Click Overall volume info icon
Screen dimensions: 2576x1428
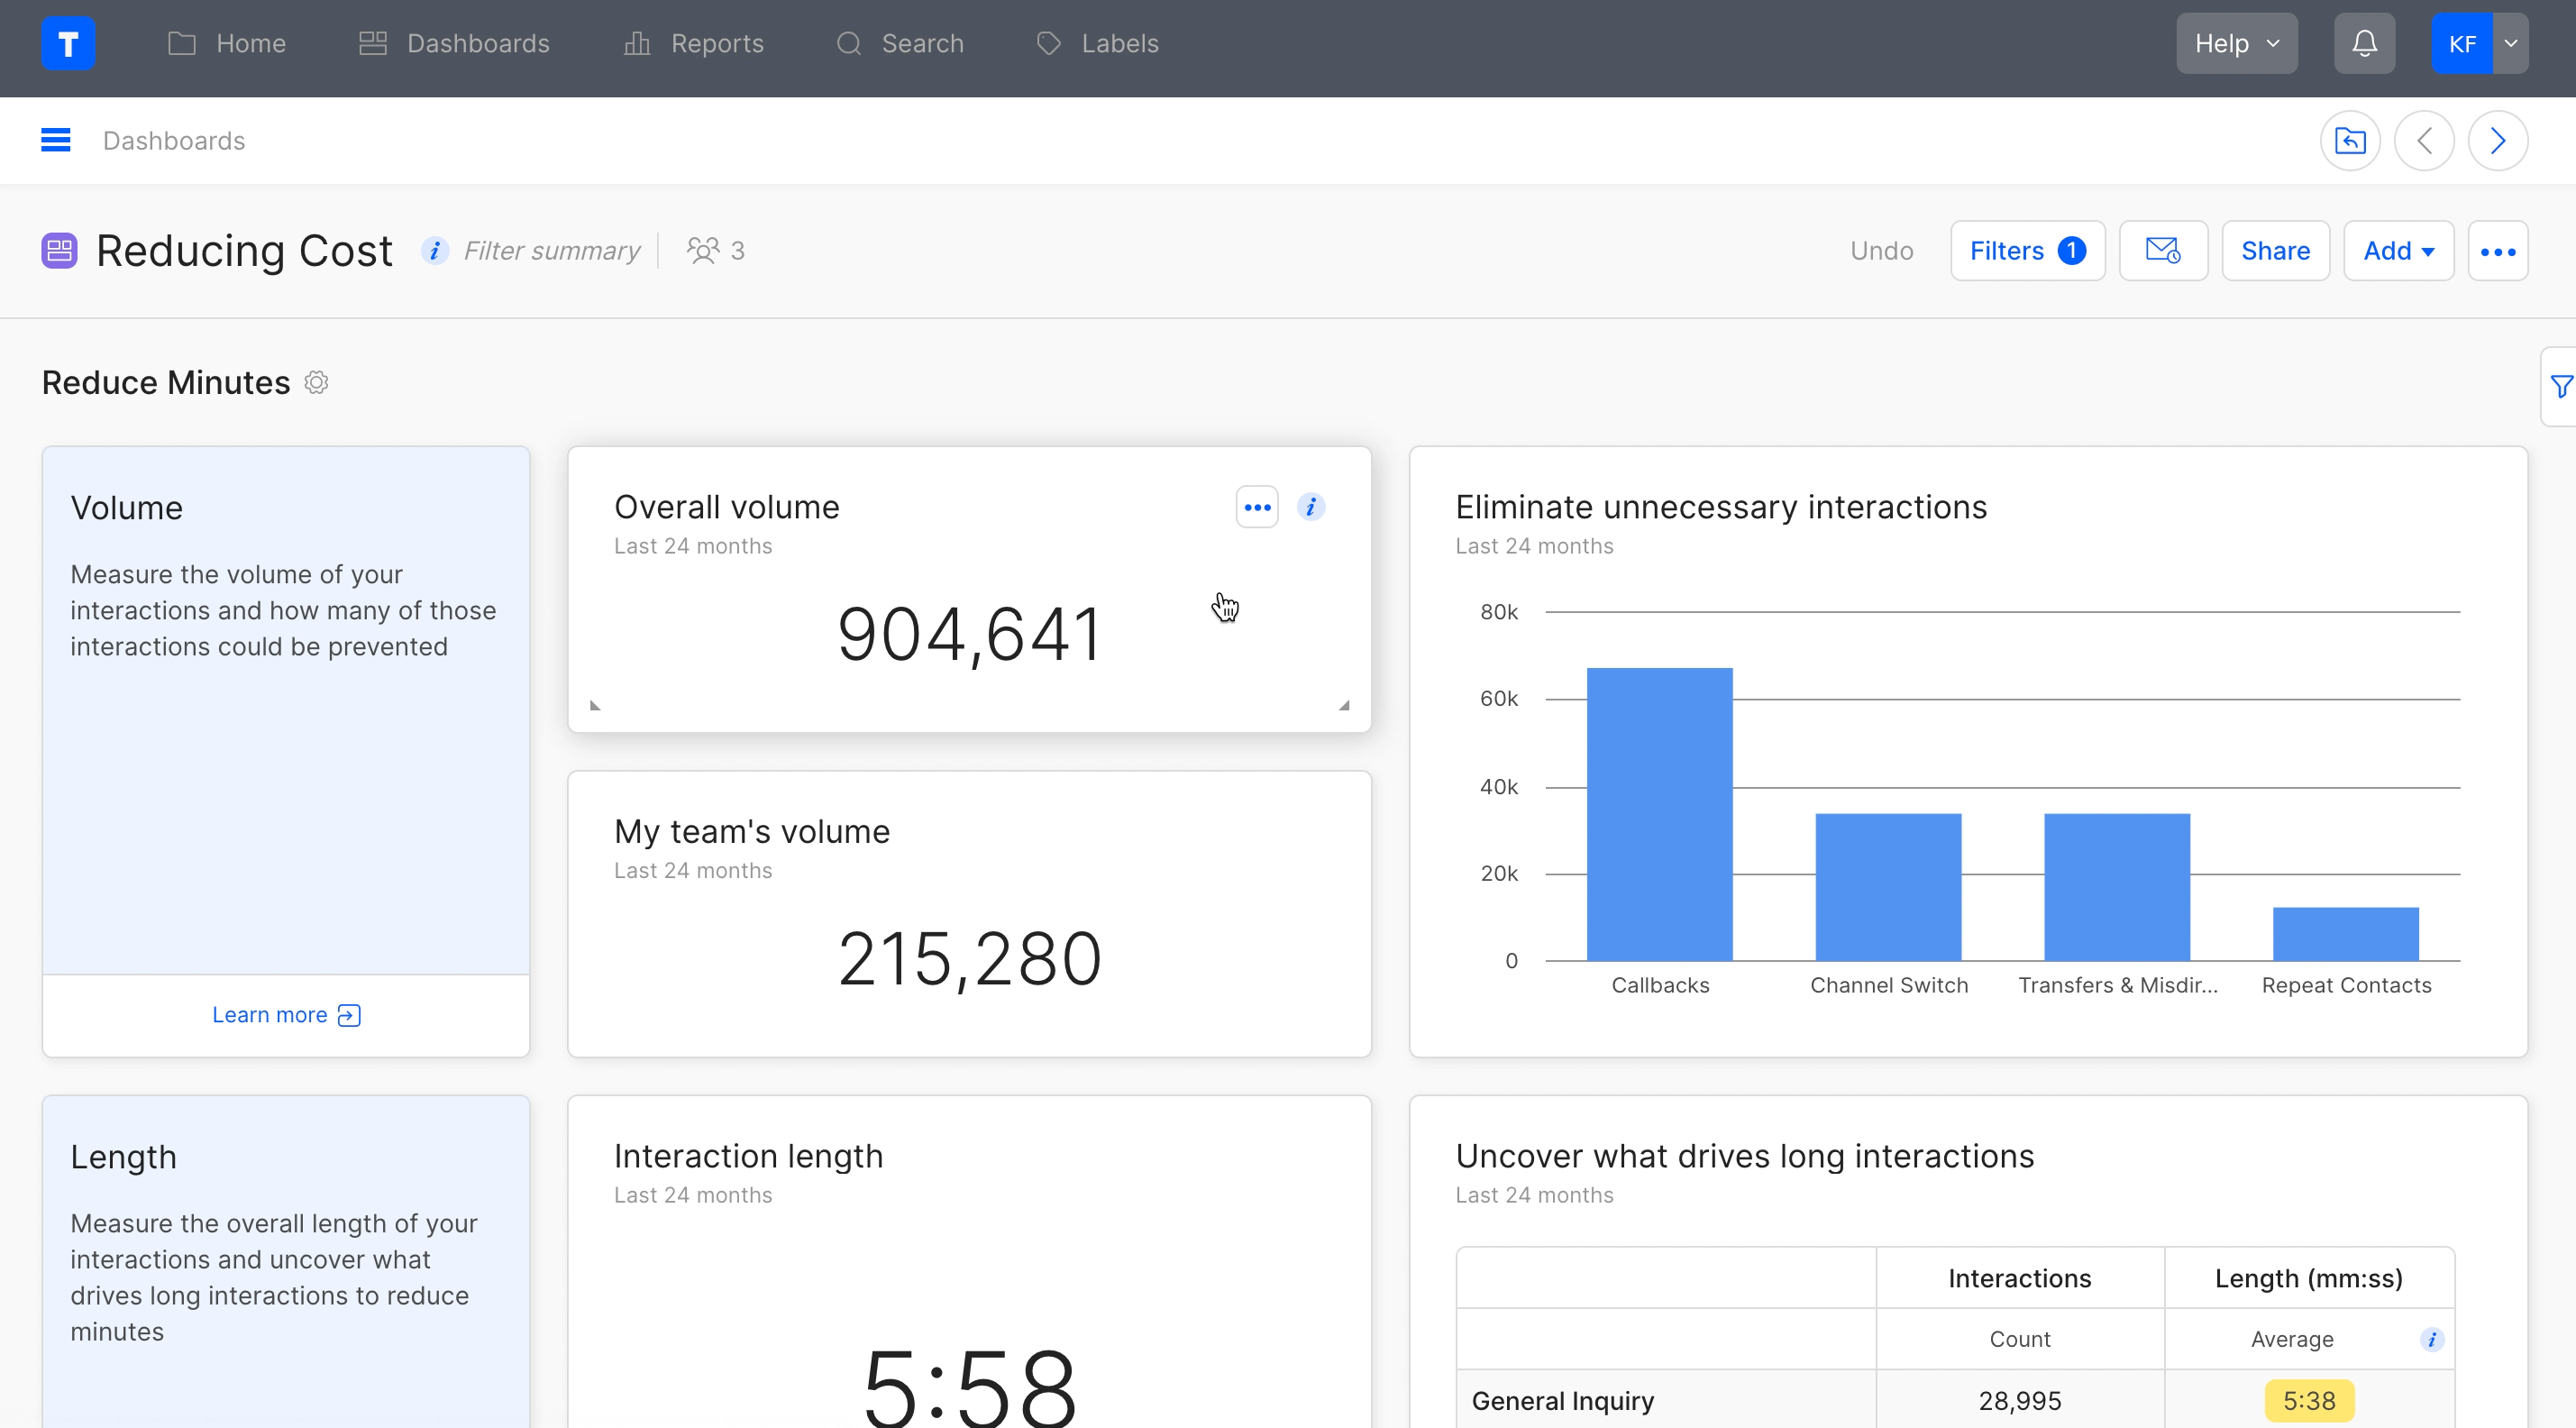(1310, 508)
